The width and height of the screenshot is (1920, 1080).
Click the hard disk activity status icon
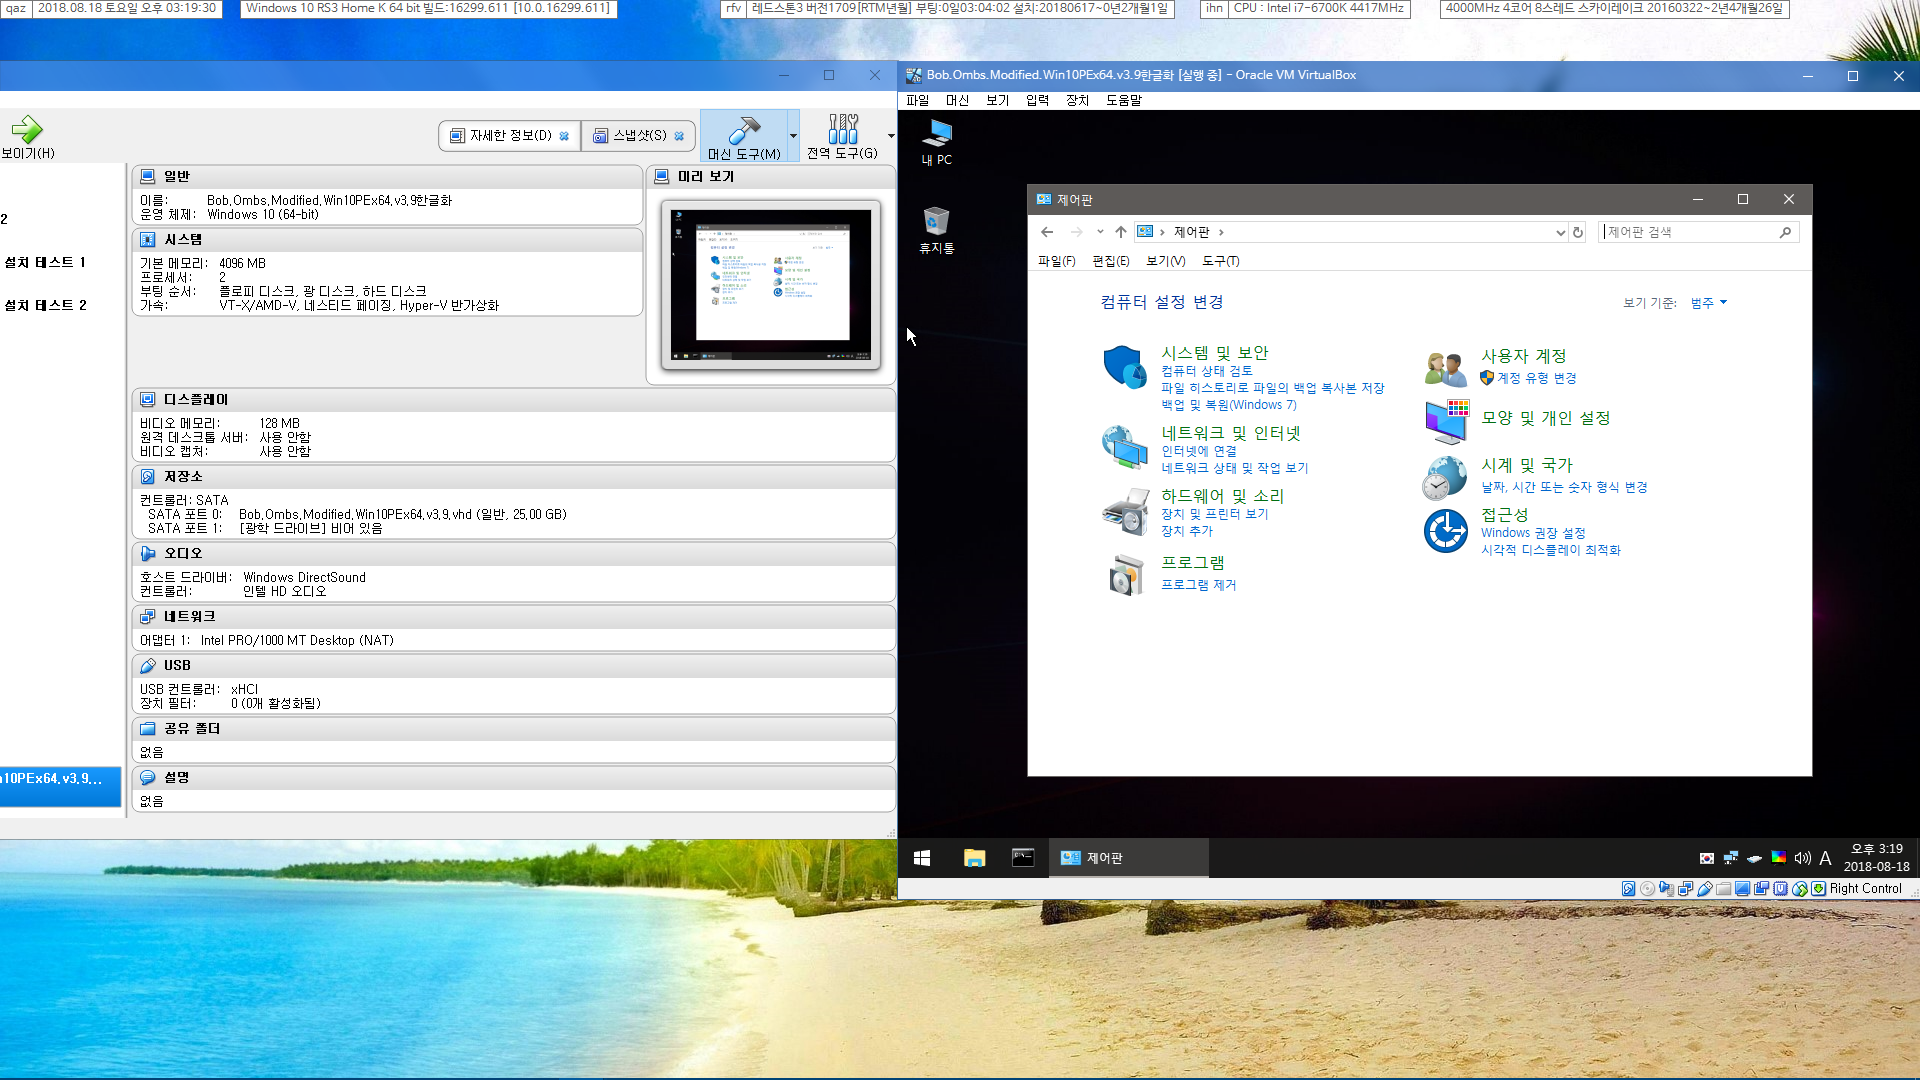click(1629, 889)
